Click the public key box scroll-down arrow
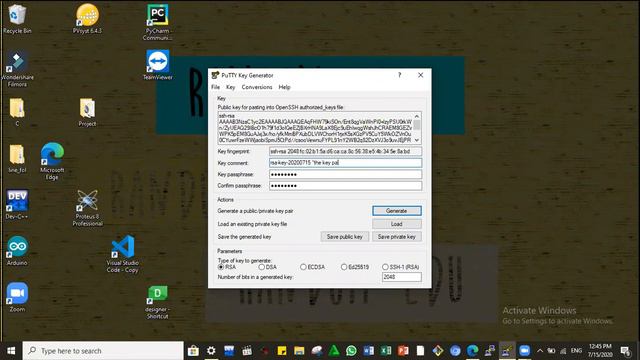 click(417, 140)
